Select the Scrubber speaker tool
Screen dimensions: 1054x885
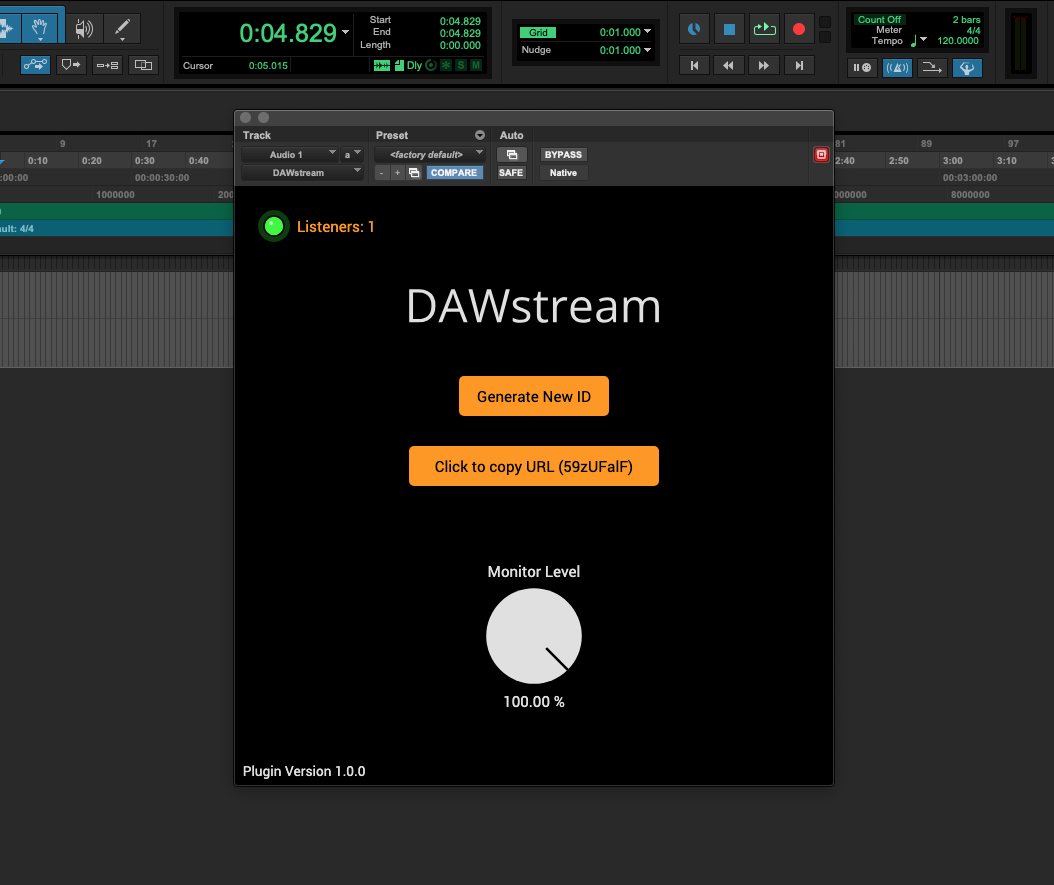[84, 27]
